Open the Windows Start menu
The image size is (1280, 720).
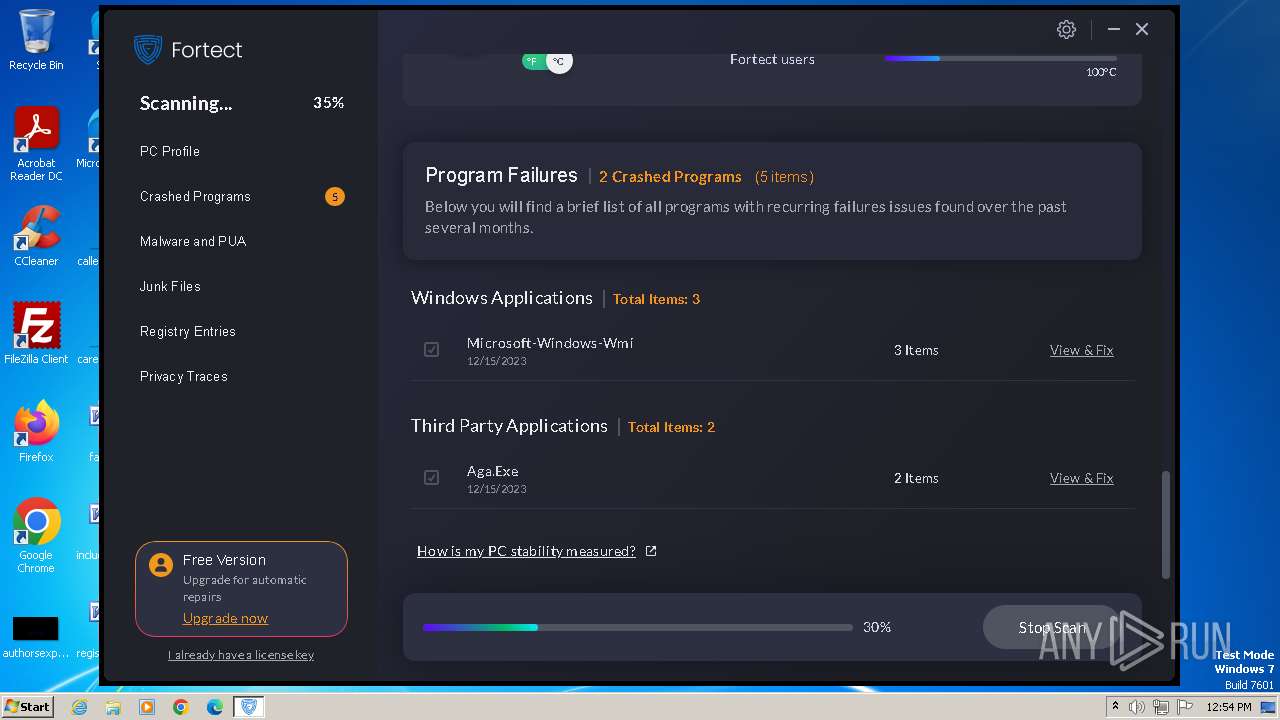click(27, 707)
